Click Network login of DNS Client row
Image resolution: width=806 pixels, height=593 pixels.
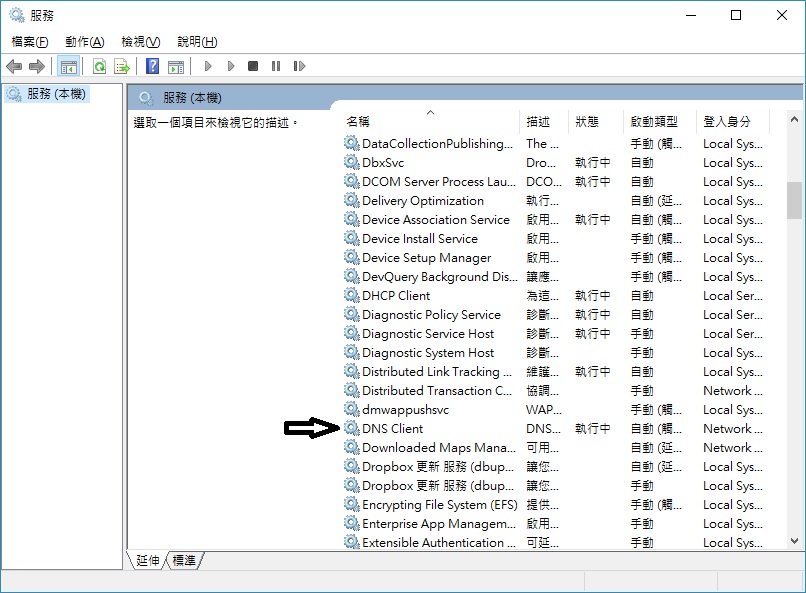(x=733, y=429)
